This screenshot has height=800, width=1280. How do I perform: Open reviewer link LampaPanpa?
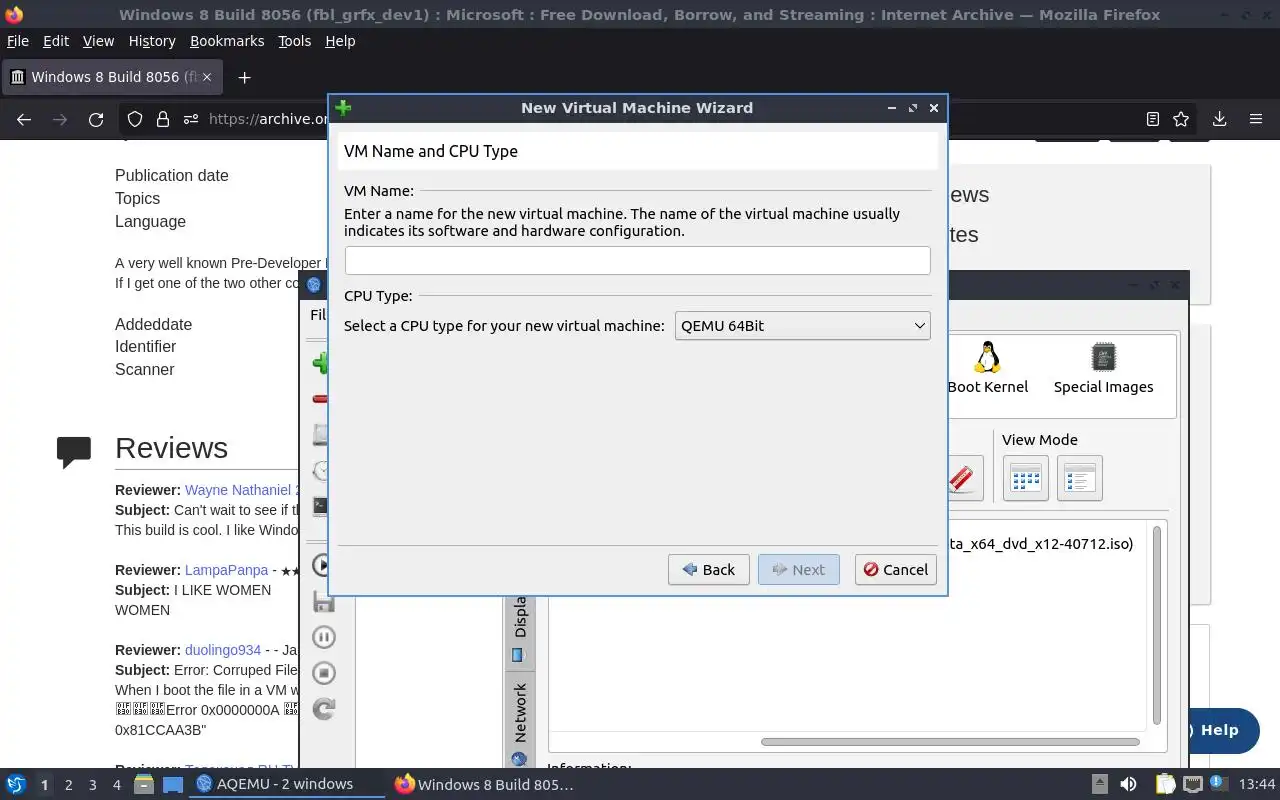pos(227,570)
